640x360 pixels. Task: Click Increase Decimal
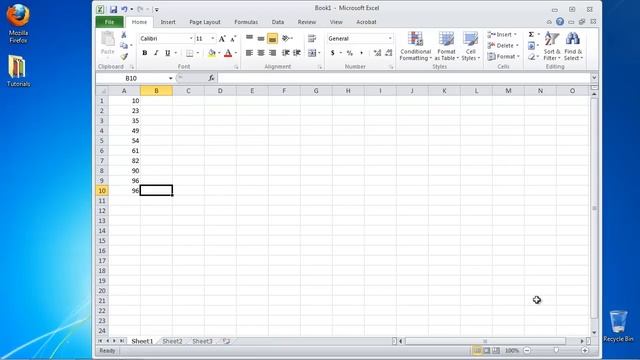coord(377,53)
